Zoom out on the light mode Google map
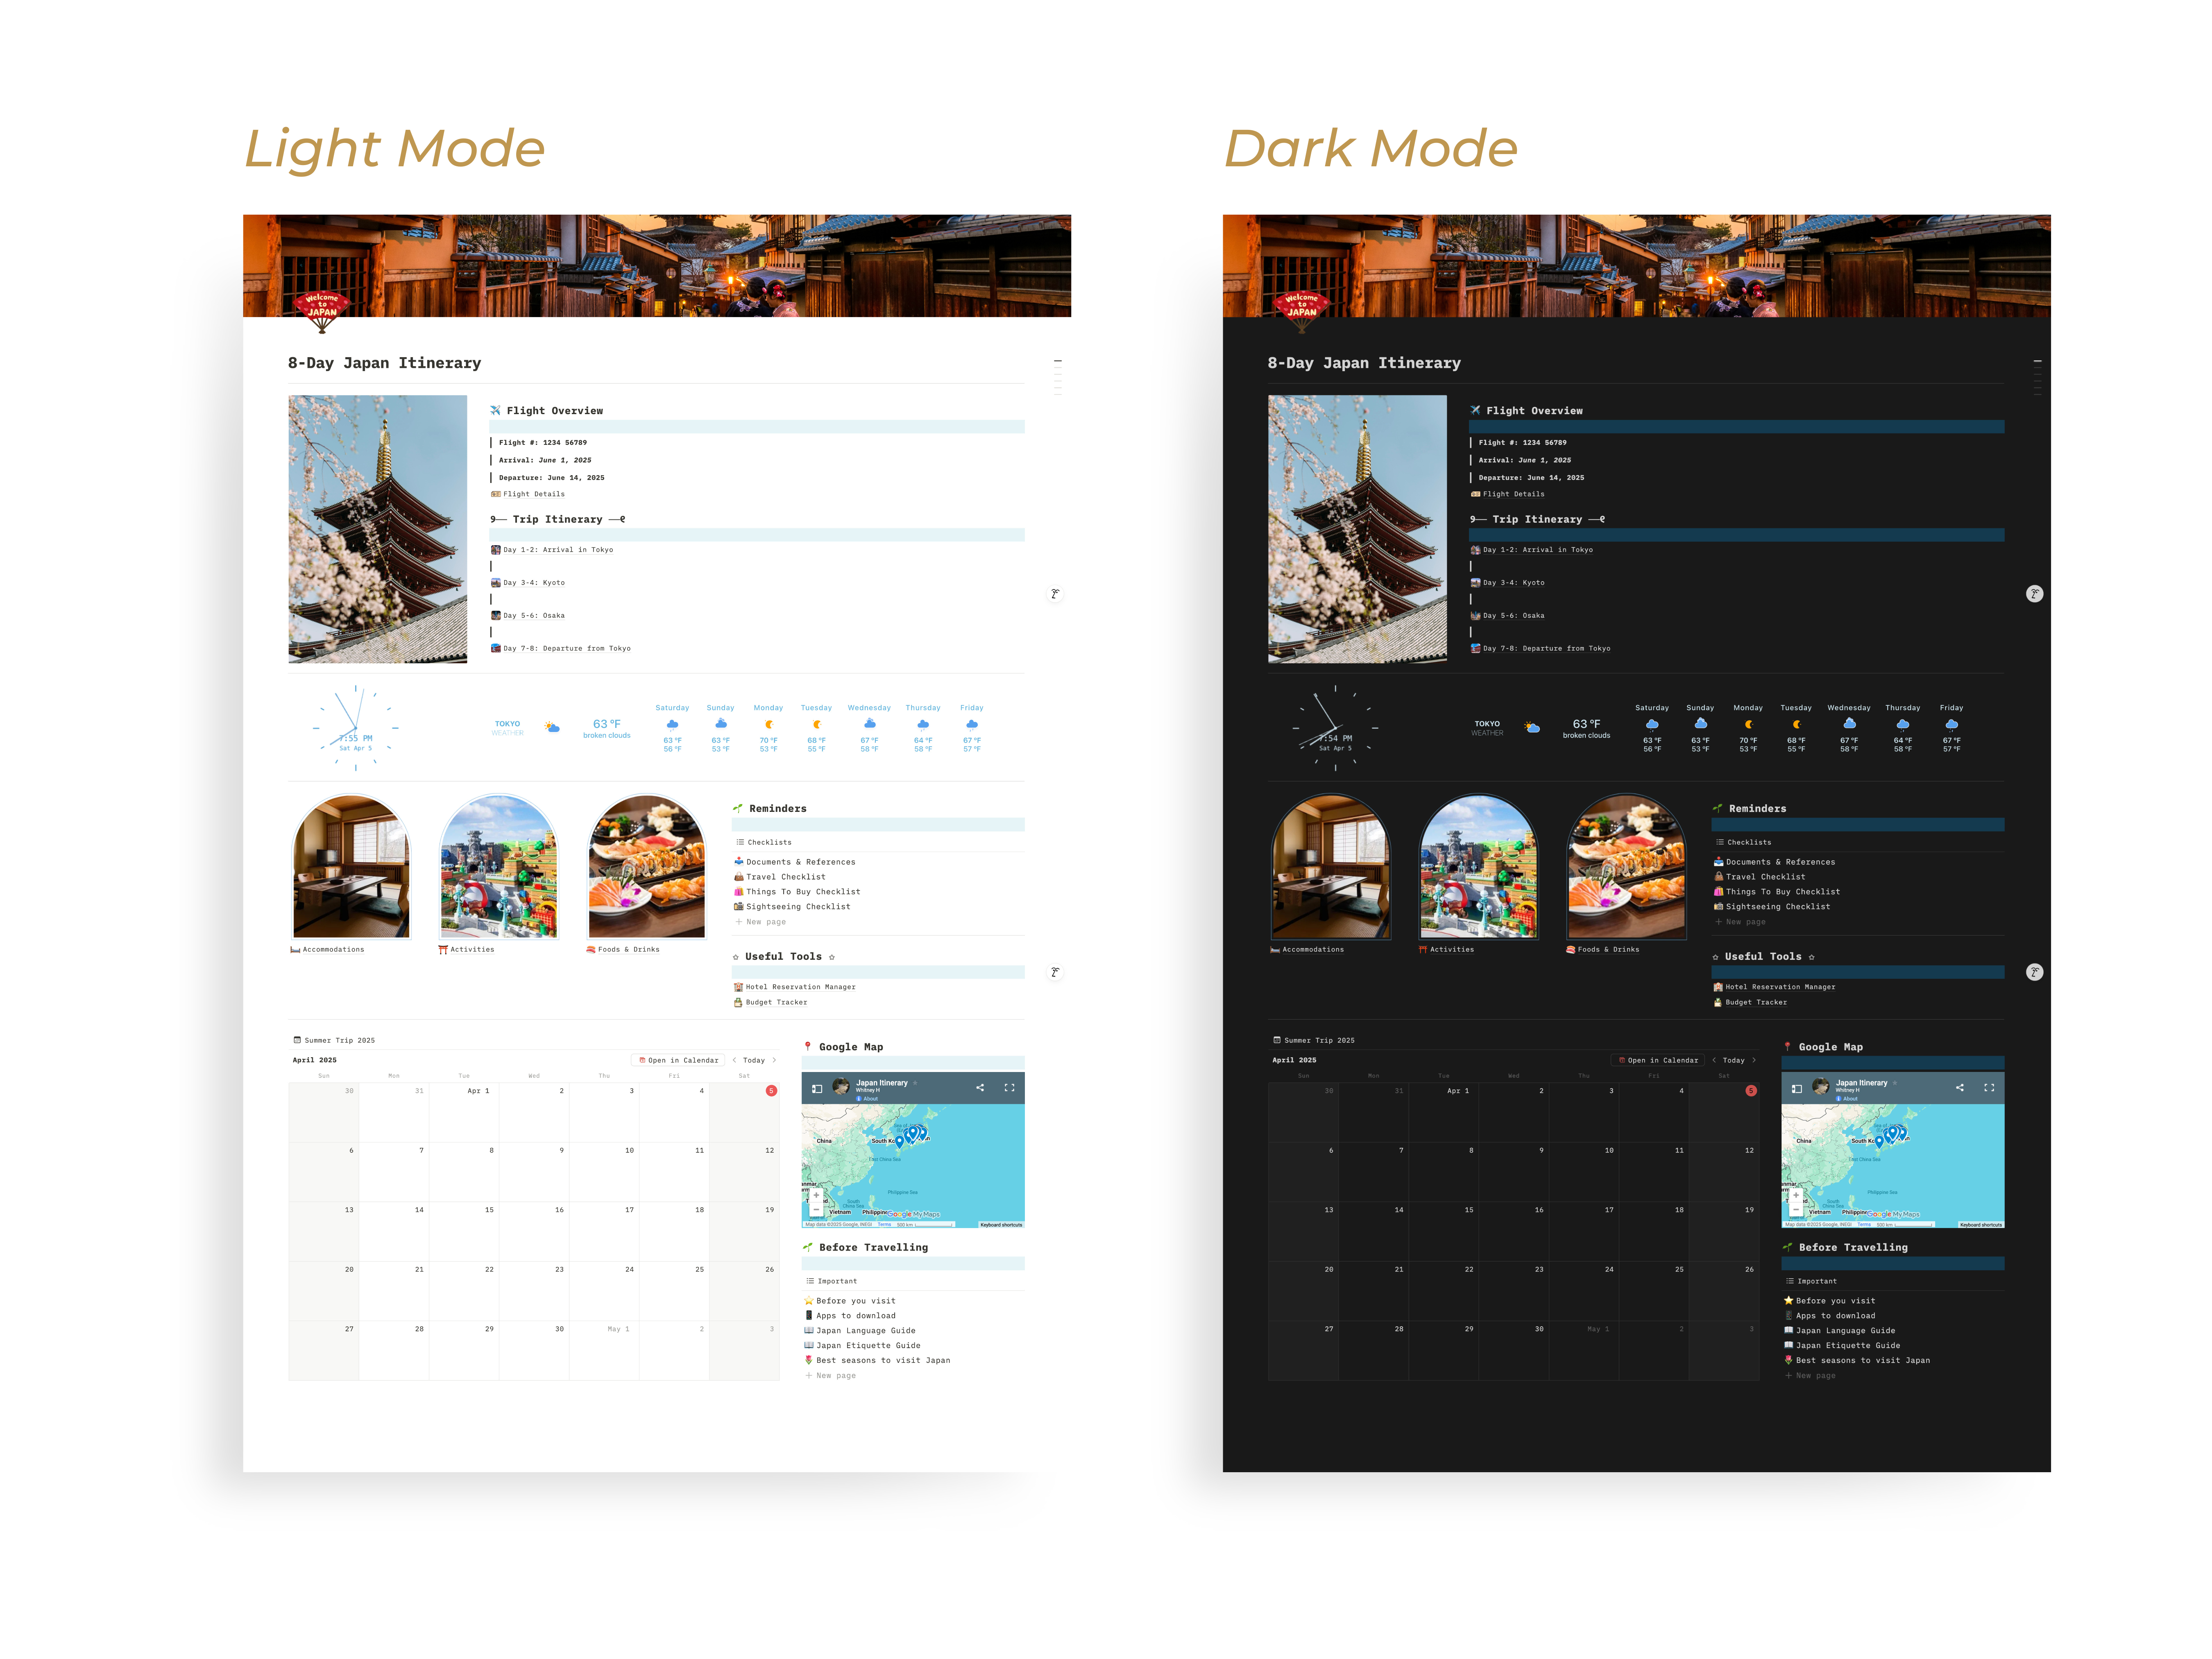 tap(816, 1210)
